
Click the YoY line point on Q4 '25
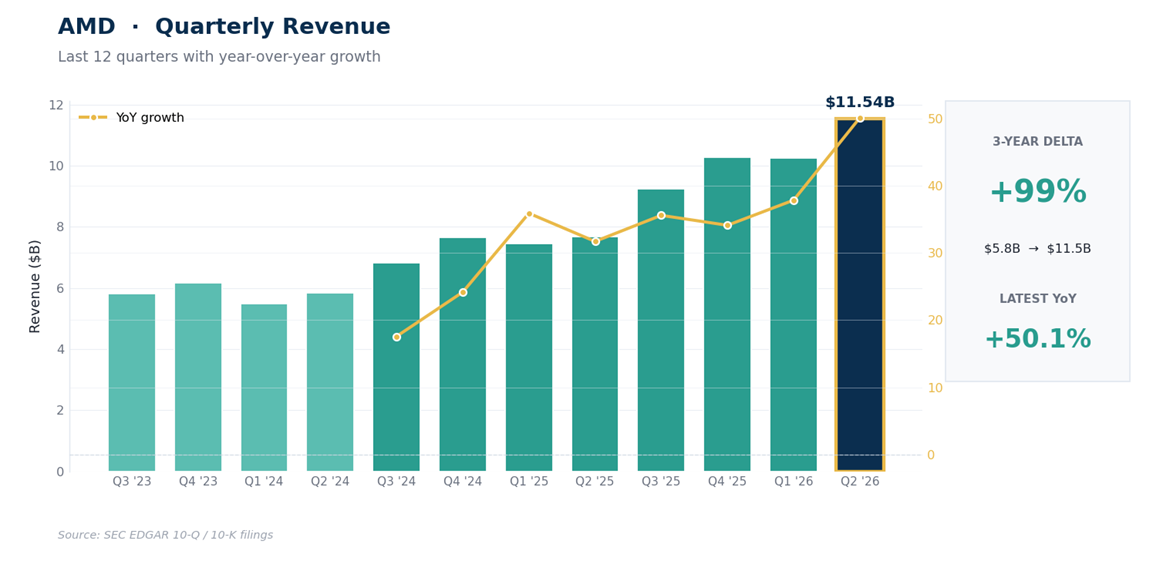tap(727, 225)
